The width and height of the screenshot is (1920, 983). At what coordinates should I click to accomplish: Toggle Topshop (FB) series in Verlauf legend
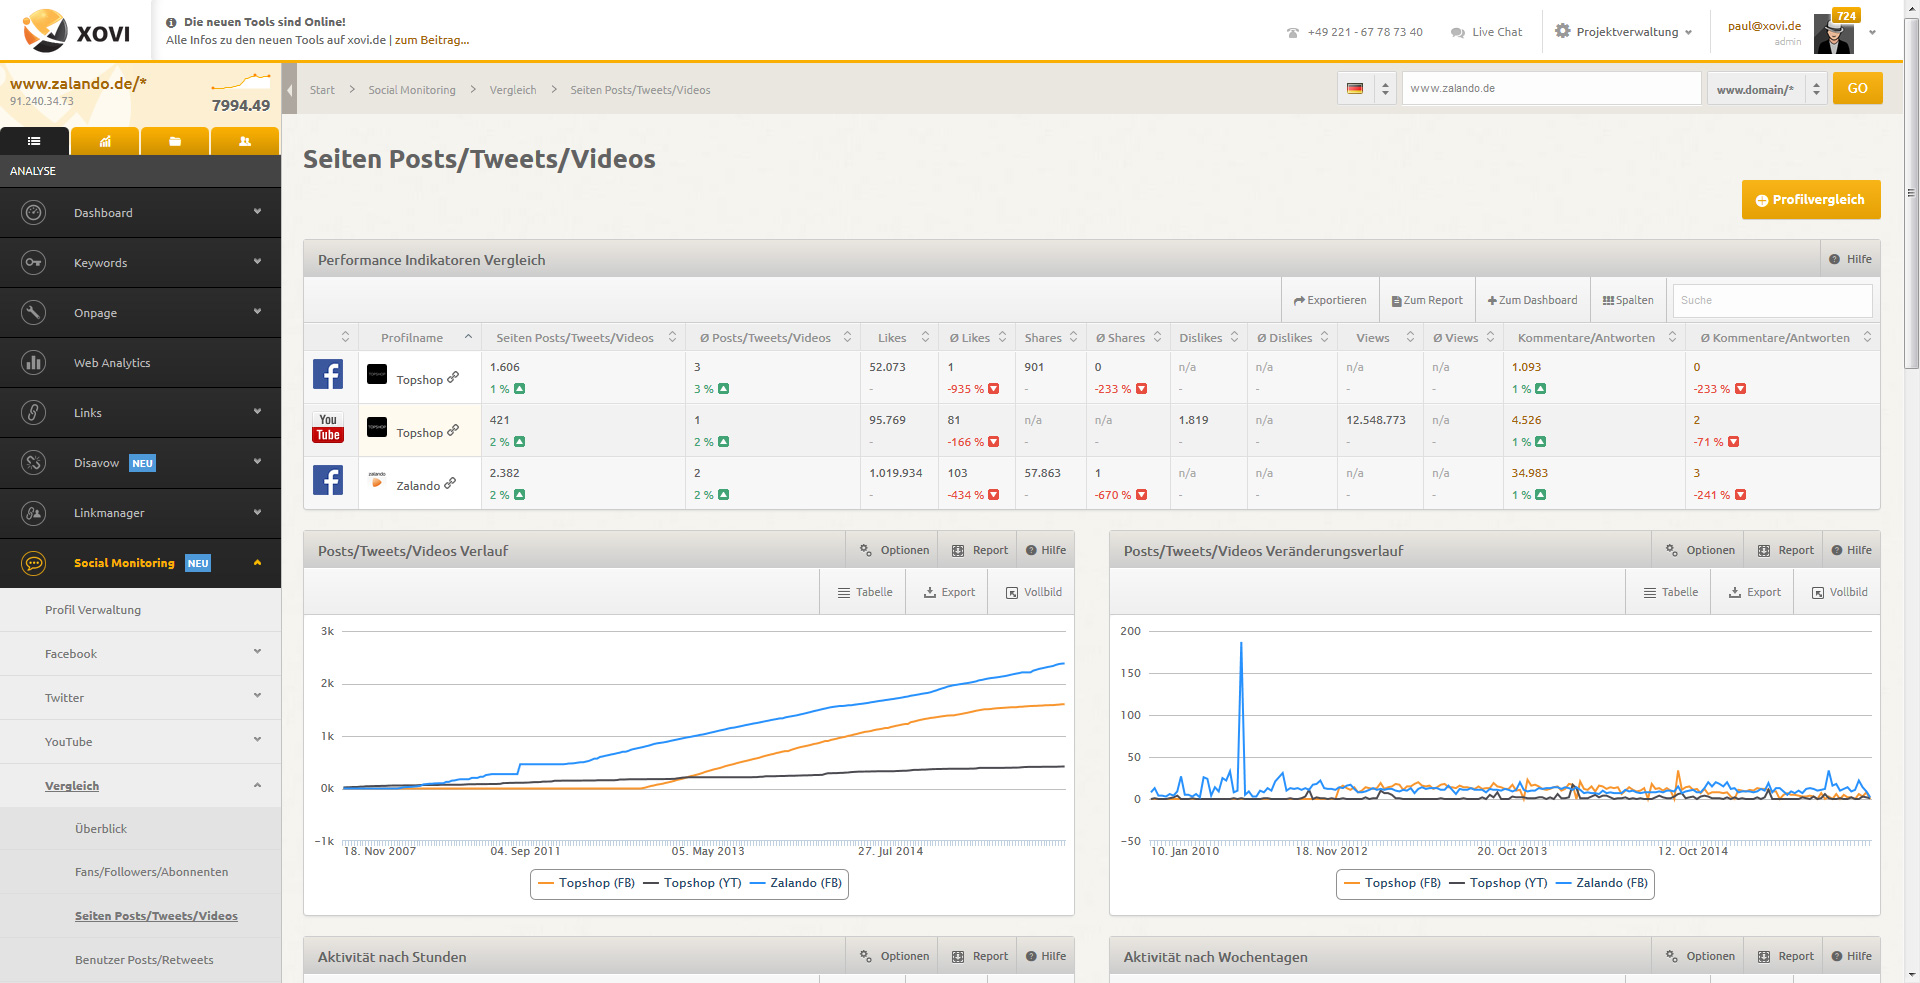click(x=587, y=883)
